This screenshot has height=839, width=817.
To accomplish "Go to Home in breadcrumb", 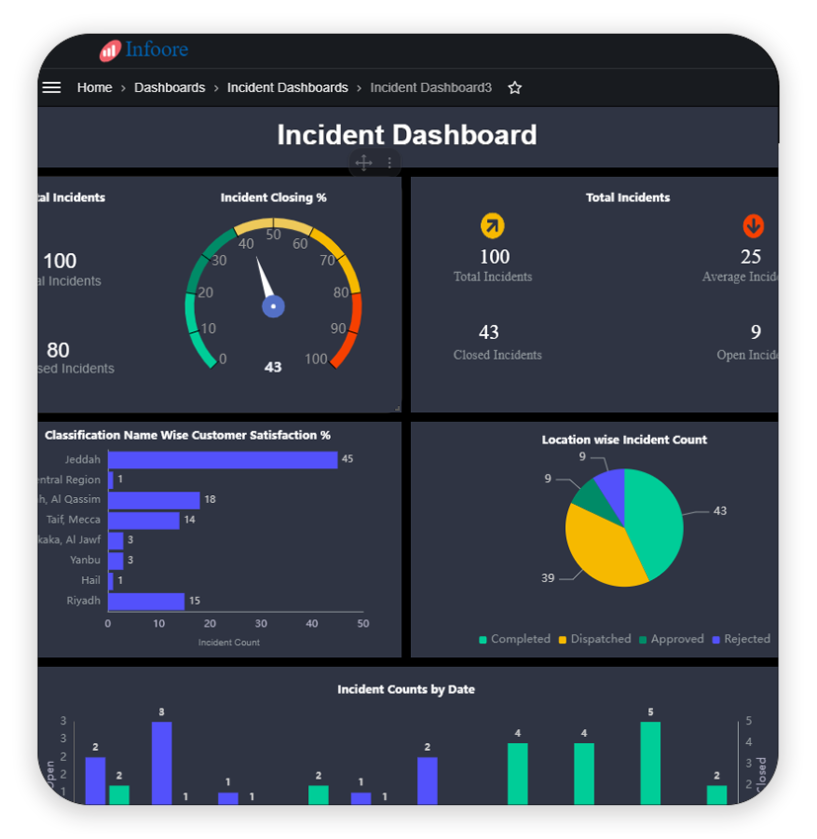I will pos(94,88).
